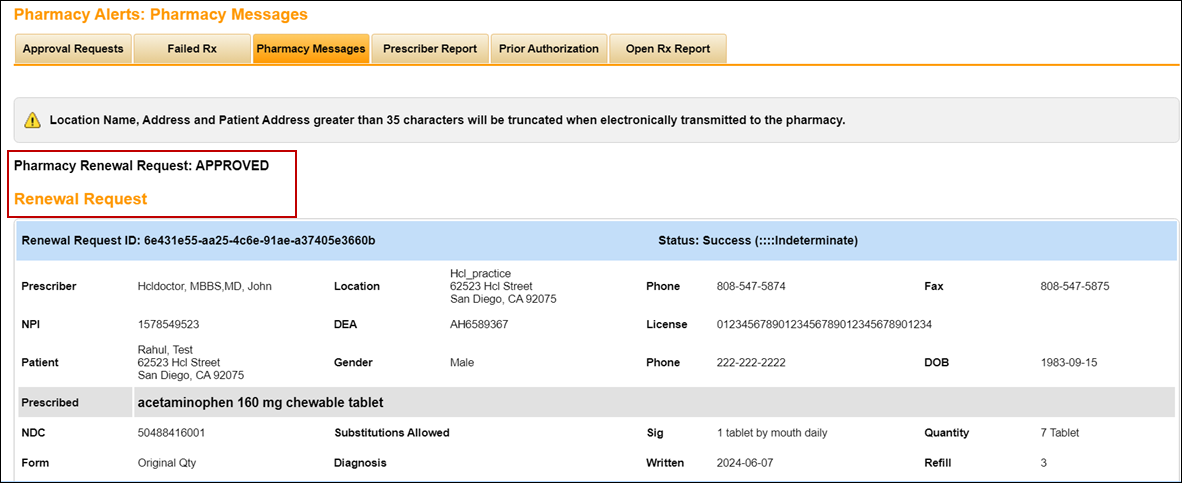Select the Pharmacy Messages tab
Screen dimensions: 1182x483
(x=311, y=48)
